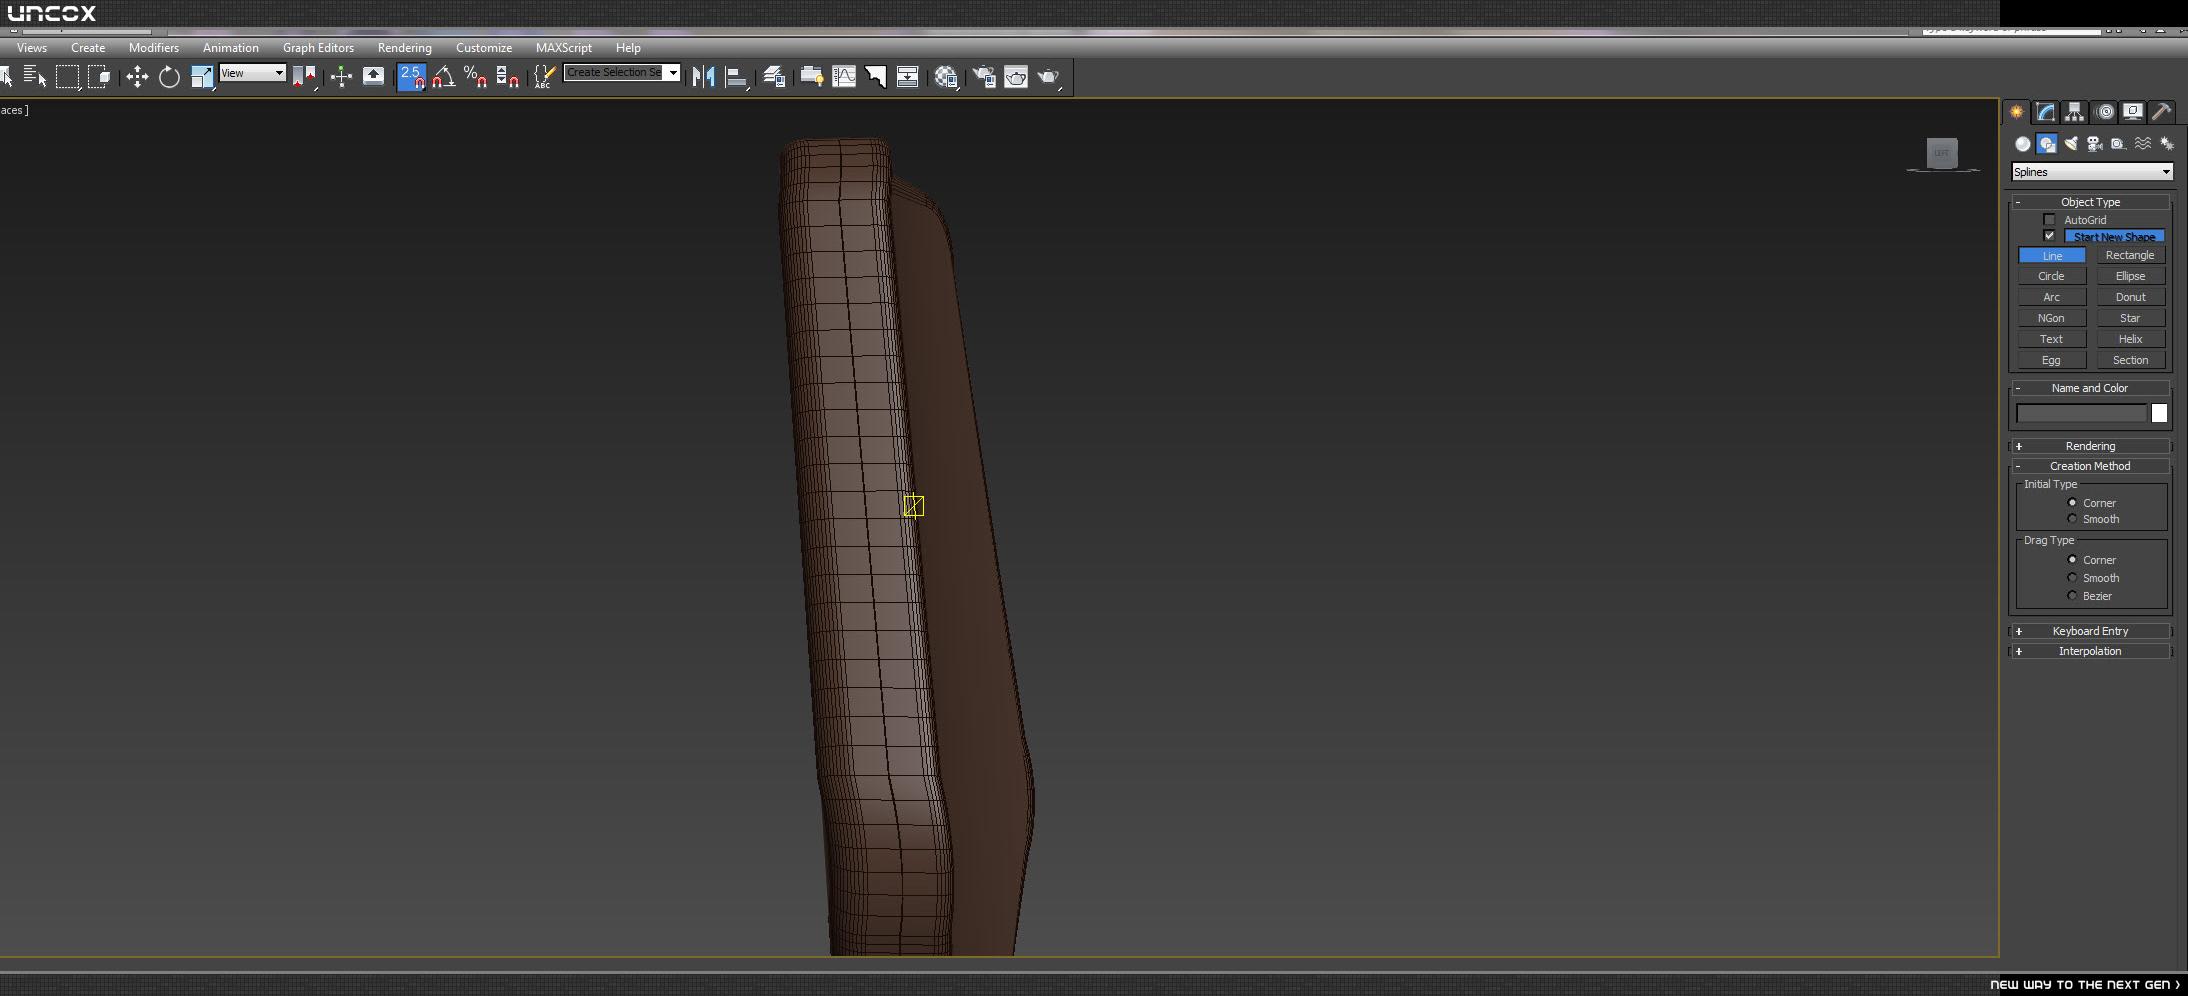The width and height of the screenshot is (2188, 996).
Task: Click the Section spline button
Action: 2130,361
